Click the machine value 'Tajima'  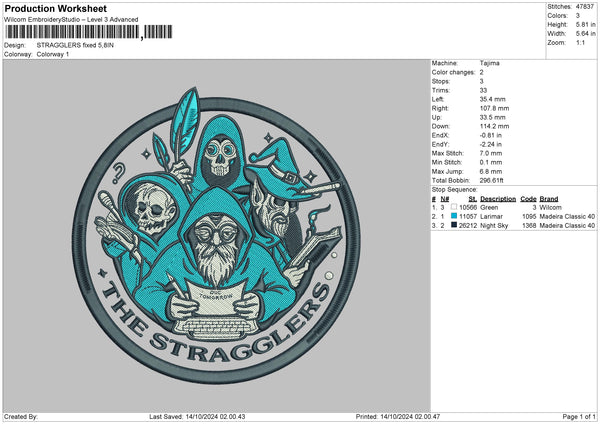489,63
